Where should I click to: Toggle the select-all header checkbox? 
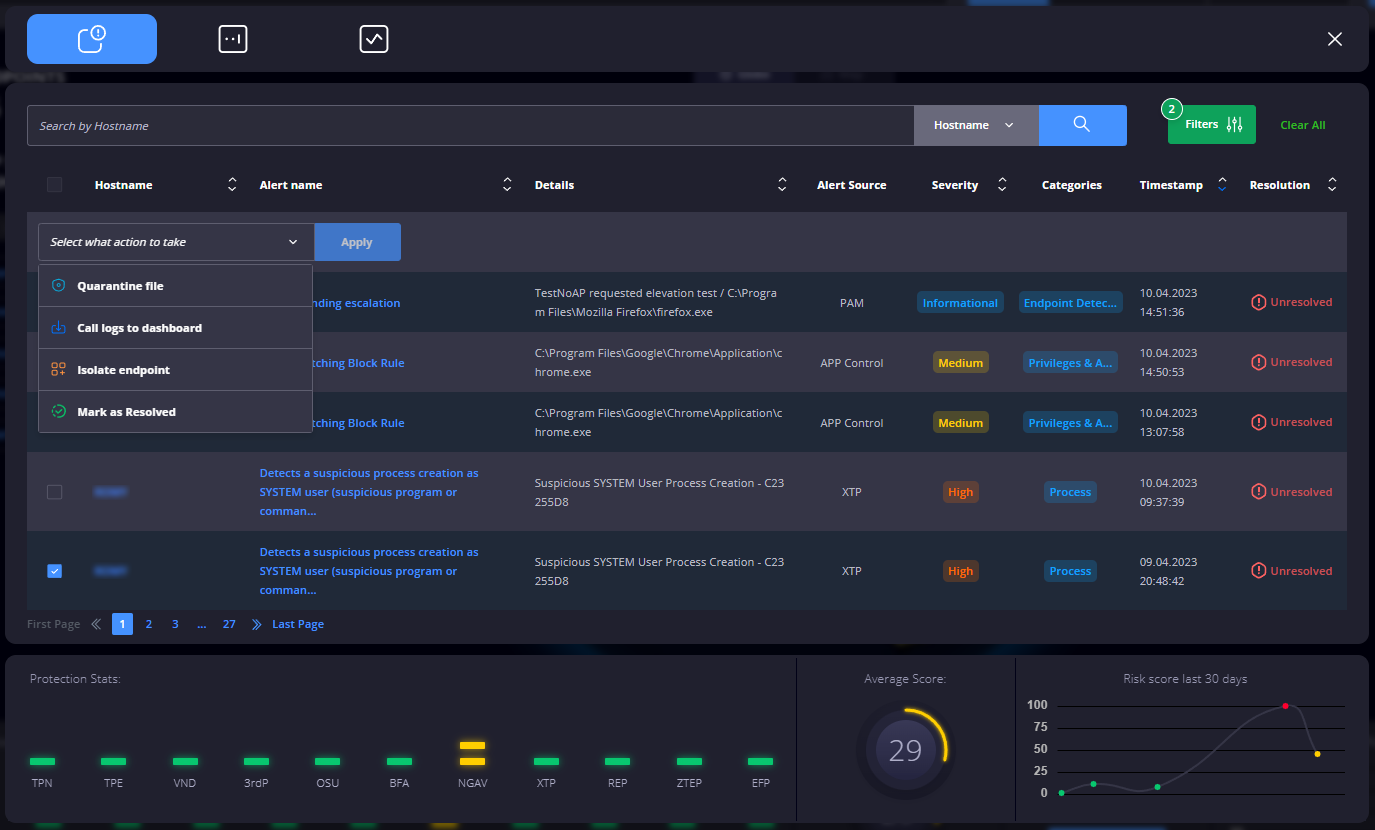coord(55,185)
